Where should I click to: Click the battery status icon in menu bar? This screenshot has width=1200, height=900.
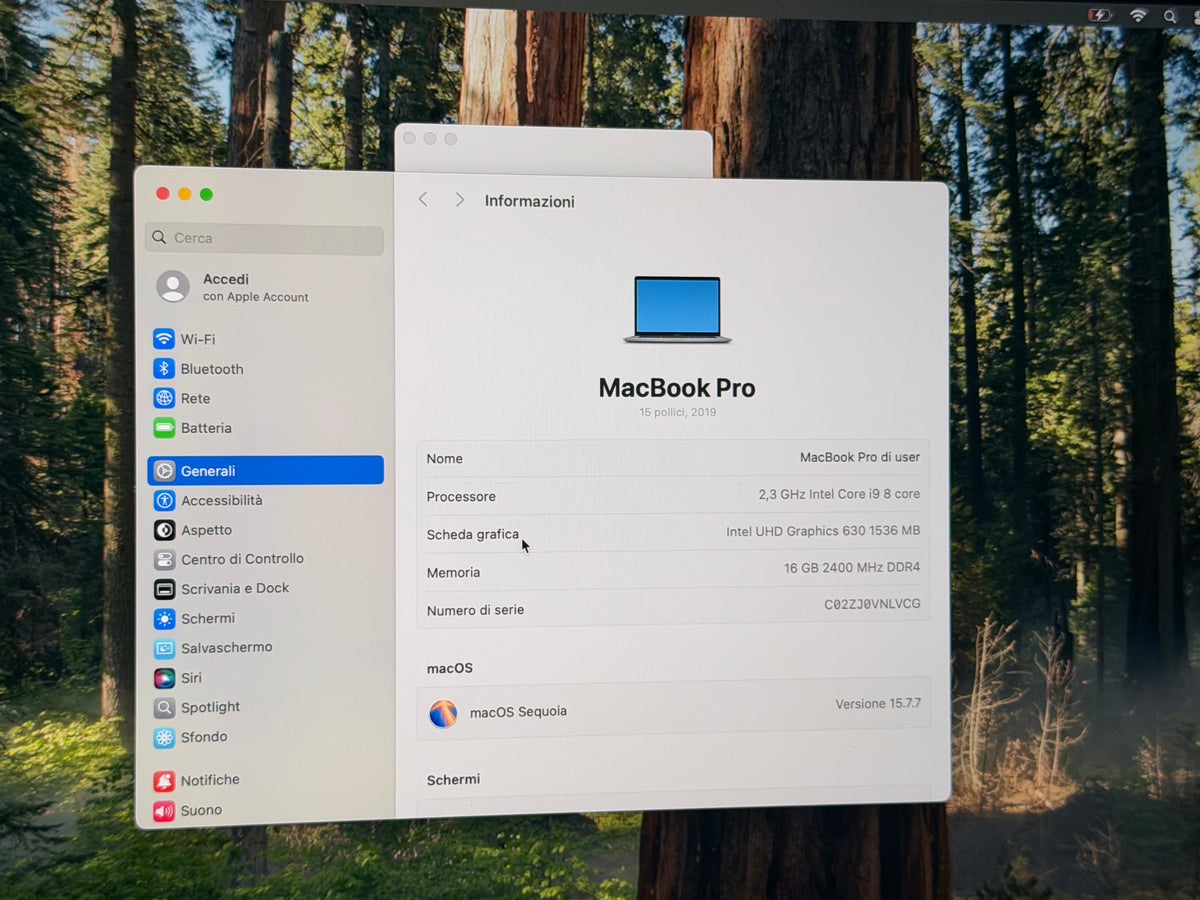(x=1100, y=15)
